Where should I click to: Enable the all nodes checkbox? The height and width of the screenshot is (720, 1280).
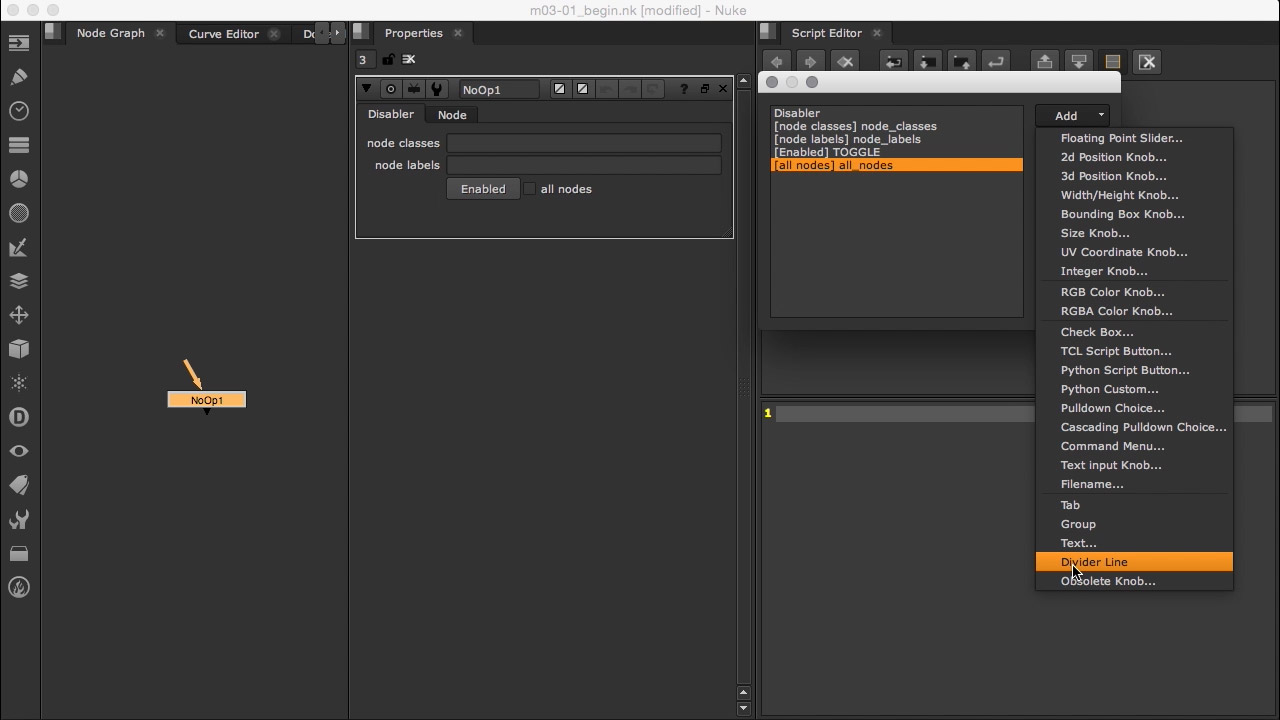530,189
